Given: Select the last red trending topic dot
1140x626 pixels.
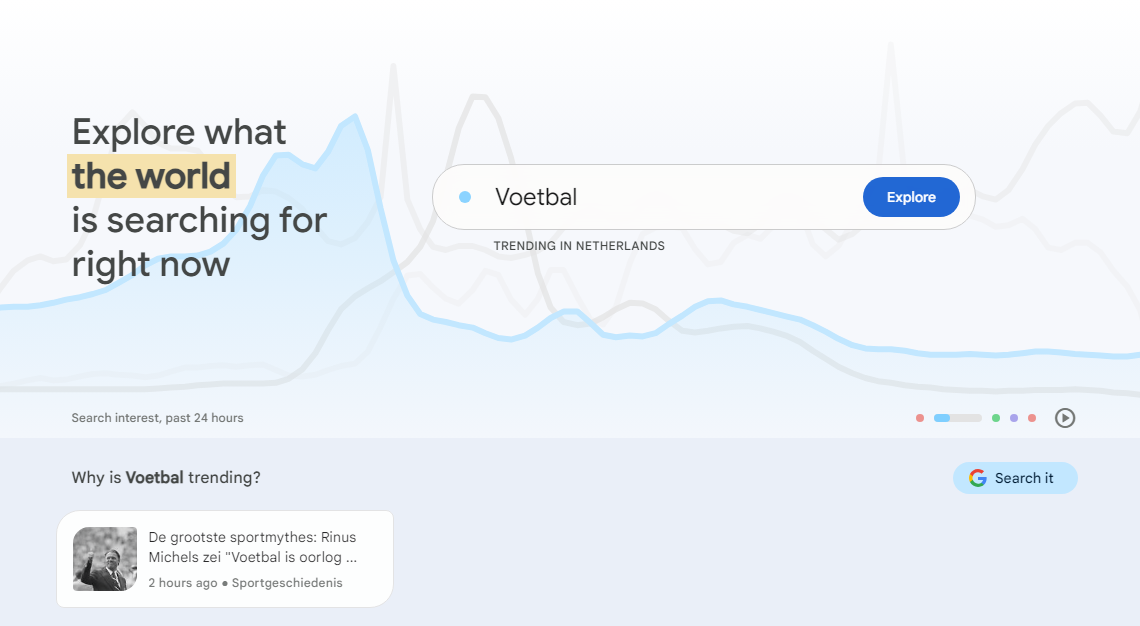Looking at the screenshot, I should tap(1032, 418).
